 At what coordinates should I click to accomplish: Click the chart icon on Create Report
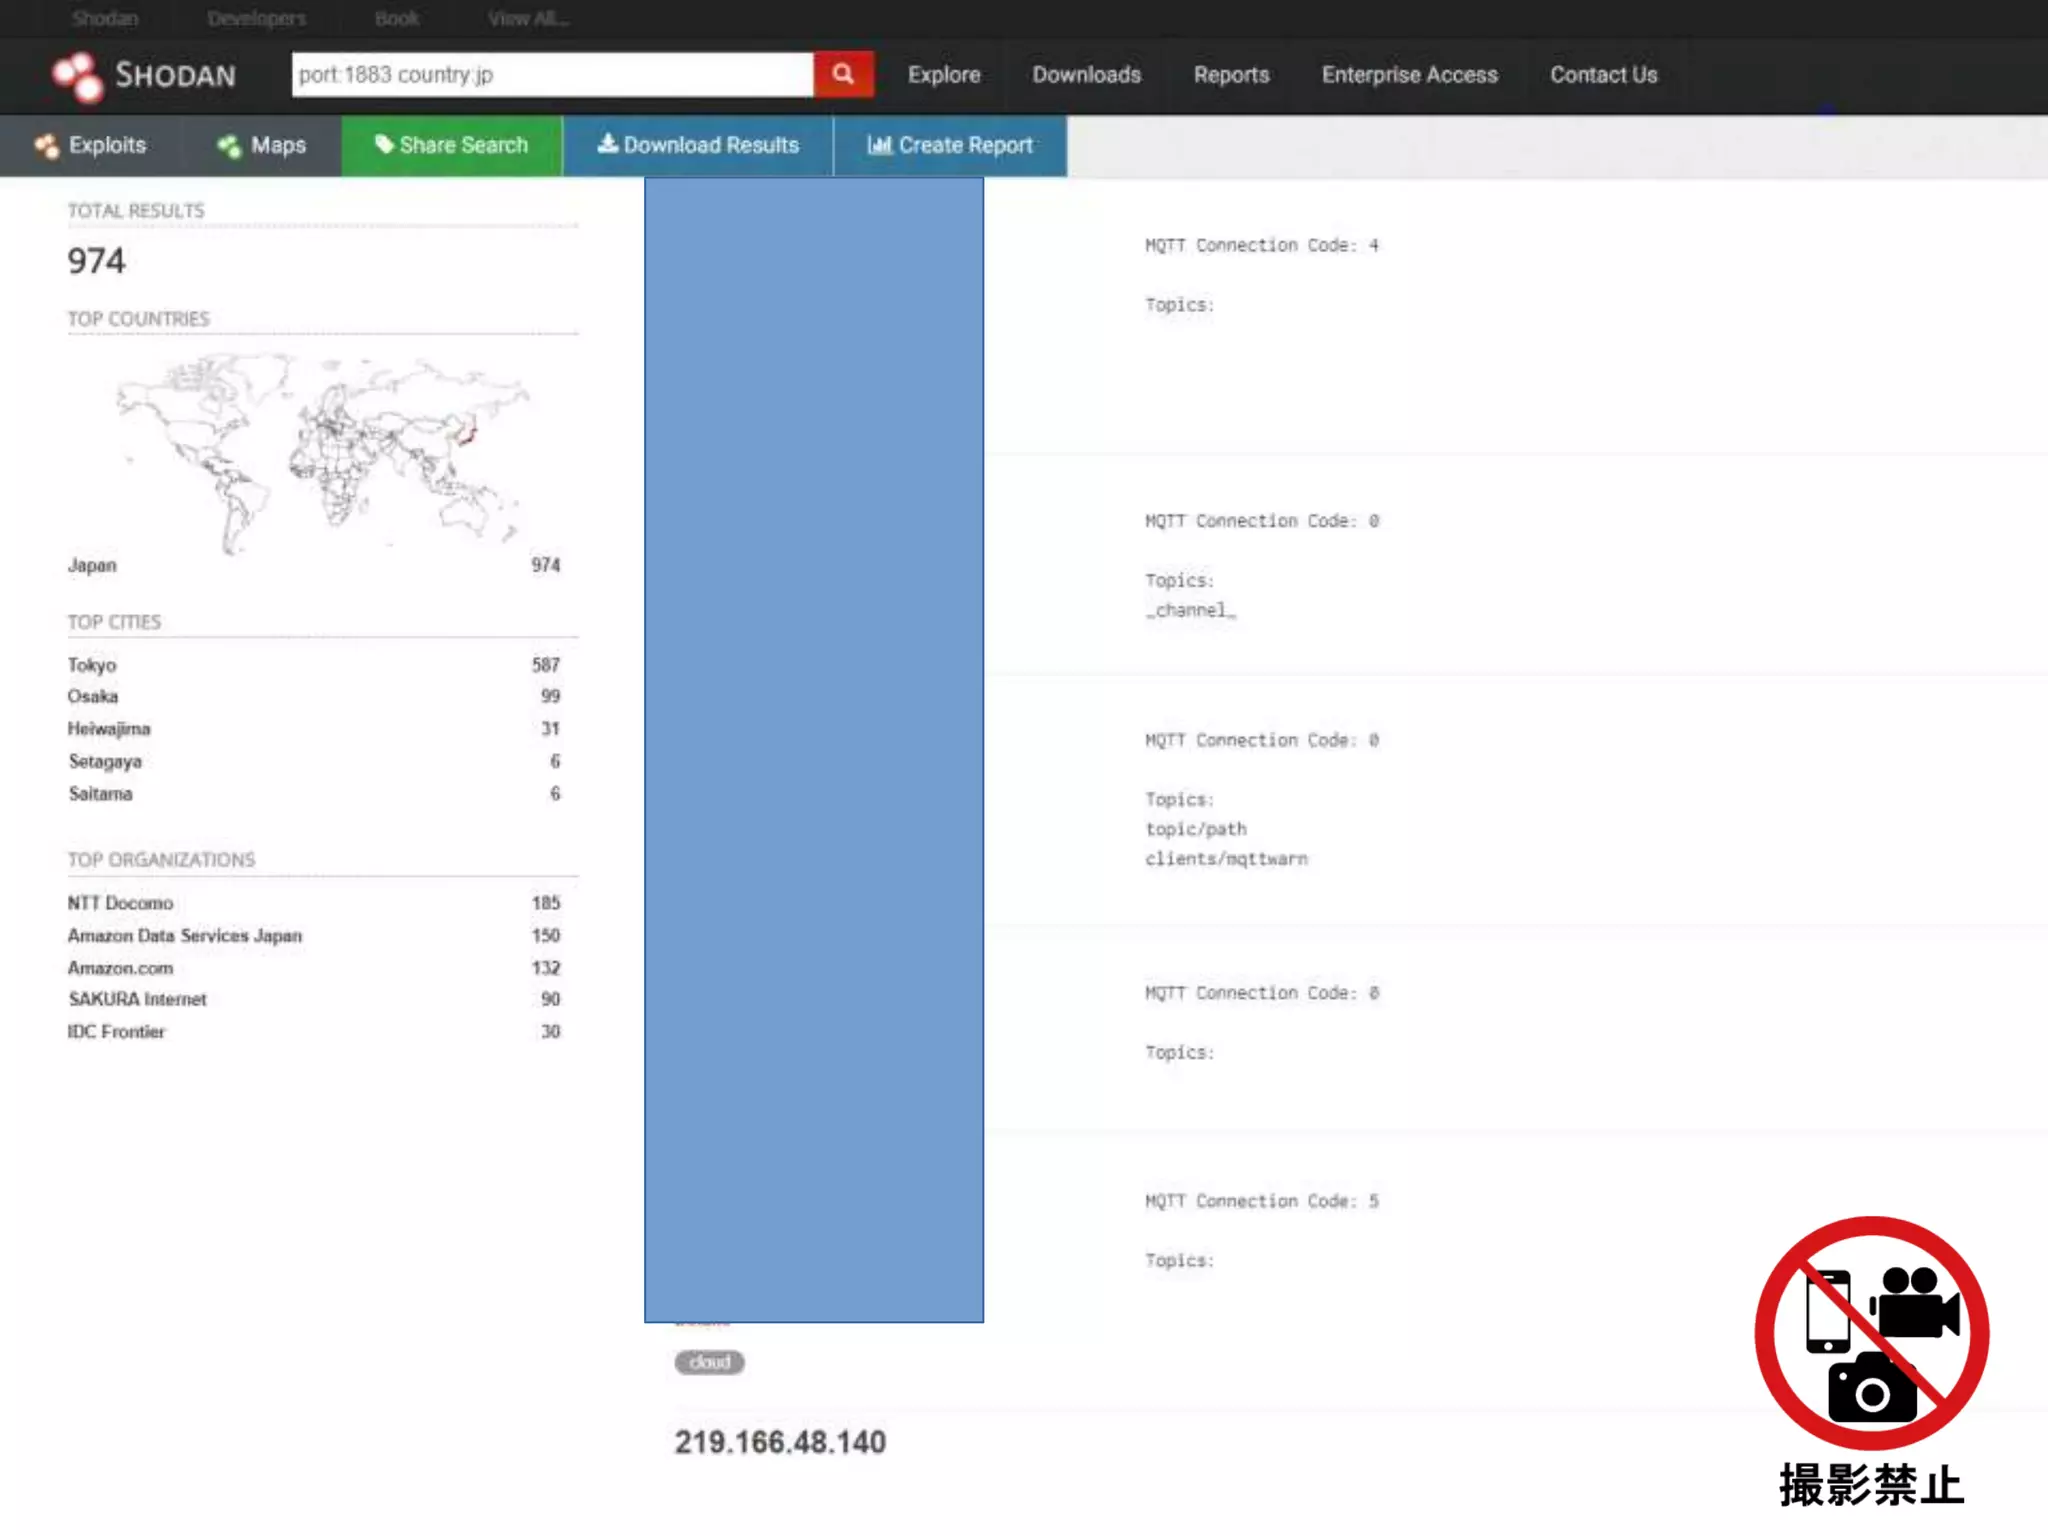pos(879,144)
